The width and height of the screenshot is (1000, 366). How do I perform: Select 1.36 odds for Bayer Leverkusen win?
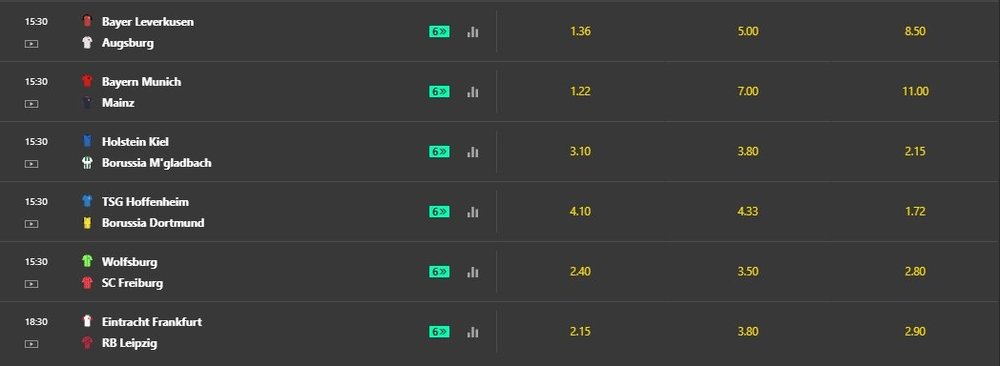[580, 31]
